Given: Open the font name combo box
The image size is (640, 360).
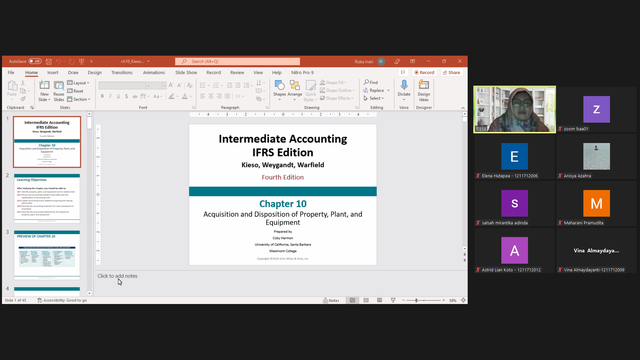Looking at the screenshot, I should [x=124, y=85].
